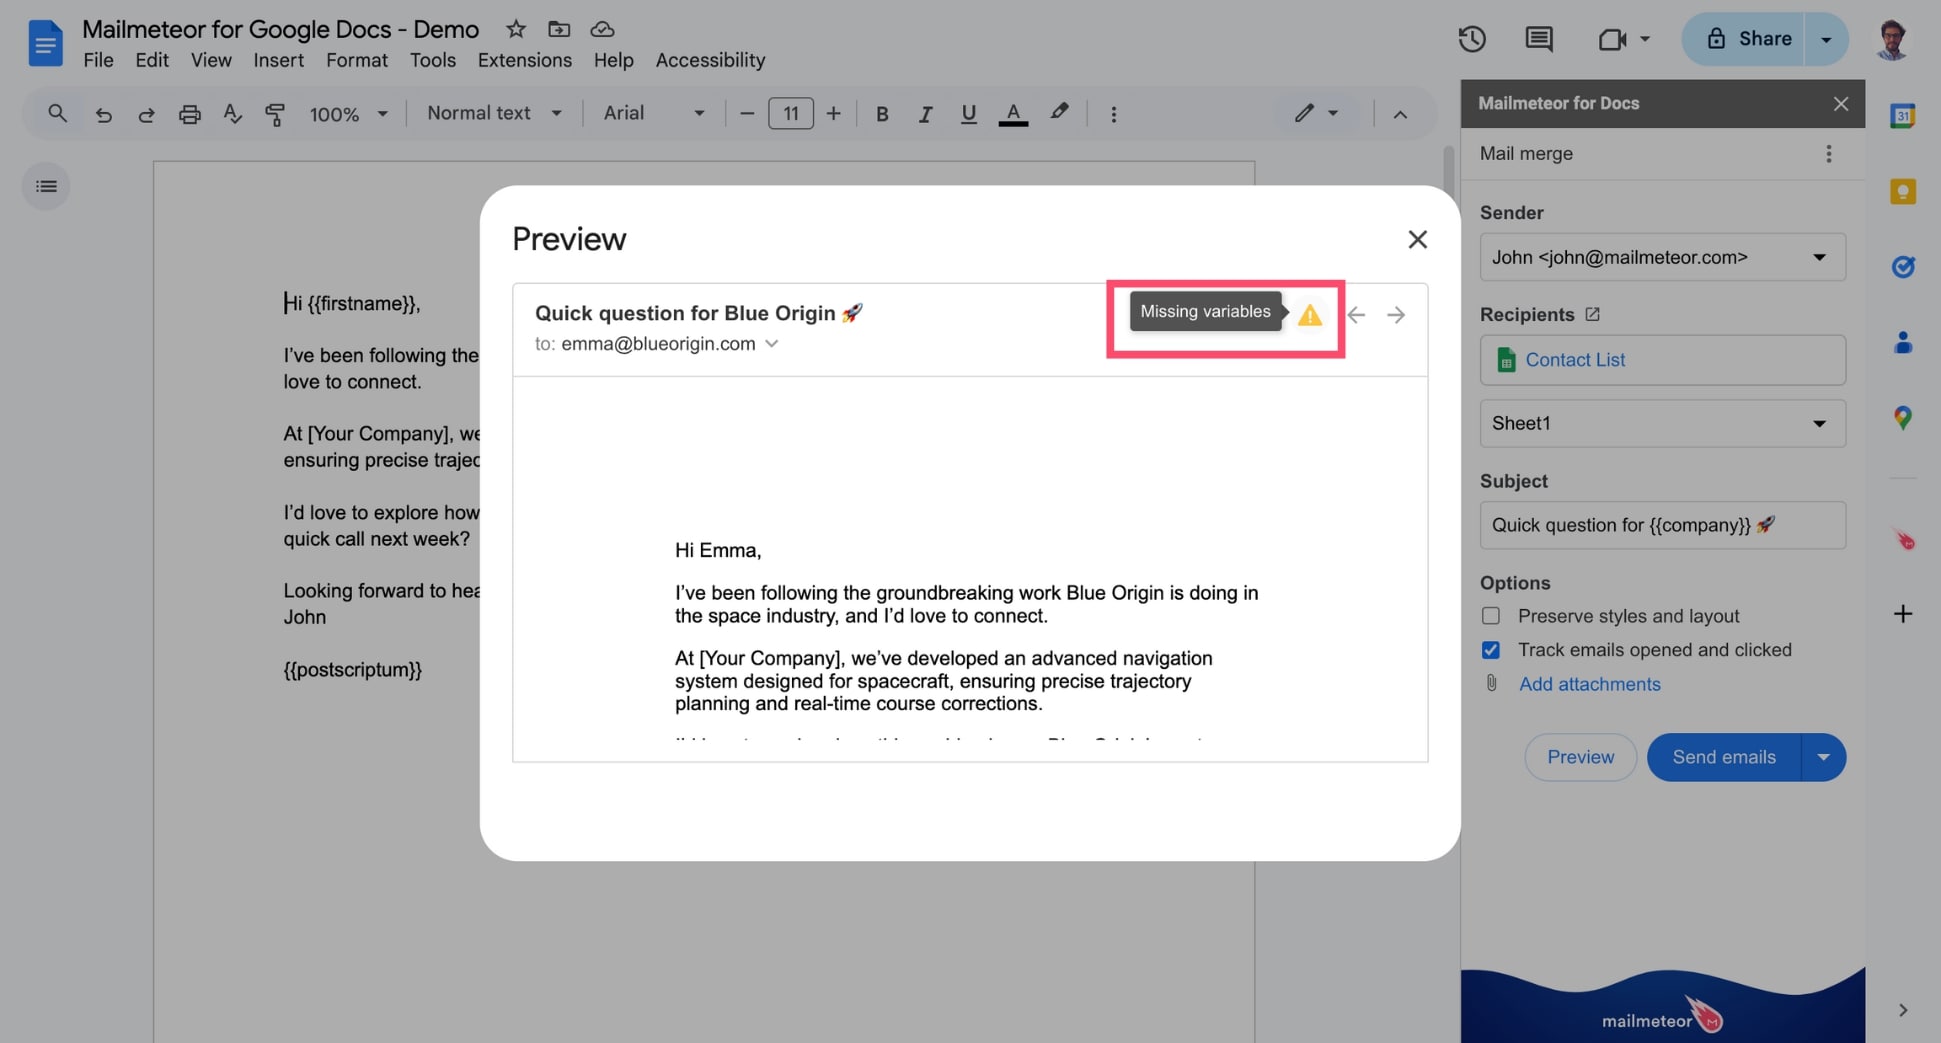The image size is (1941, 1043).
Task: Open Contacts side panel icon
Action: [1903, 342]
